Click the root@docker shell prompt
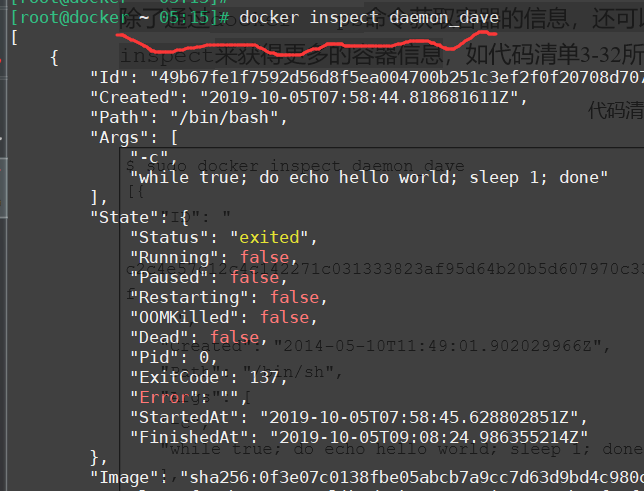This screenshot has height=491, width=644. [120, 18]
